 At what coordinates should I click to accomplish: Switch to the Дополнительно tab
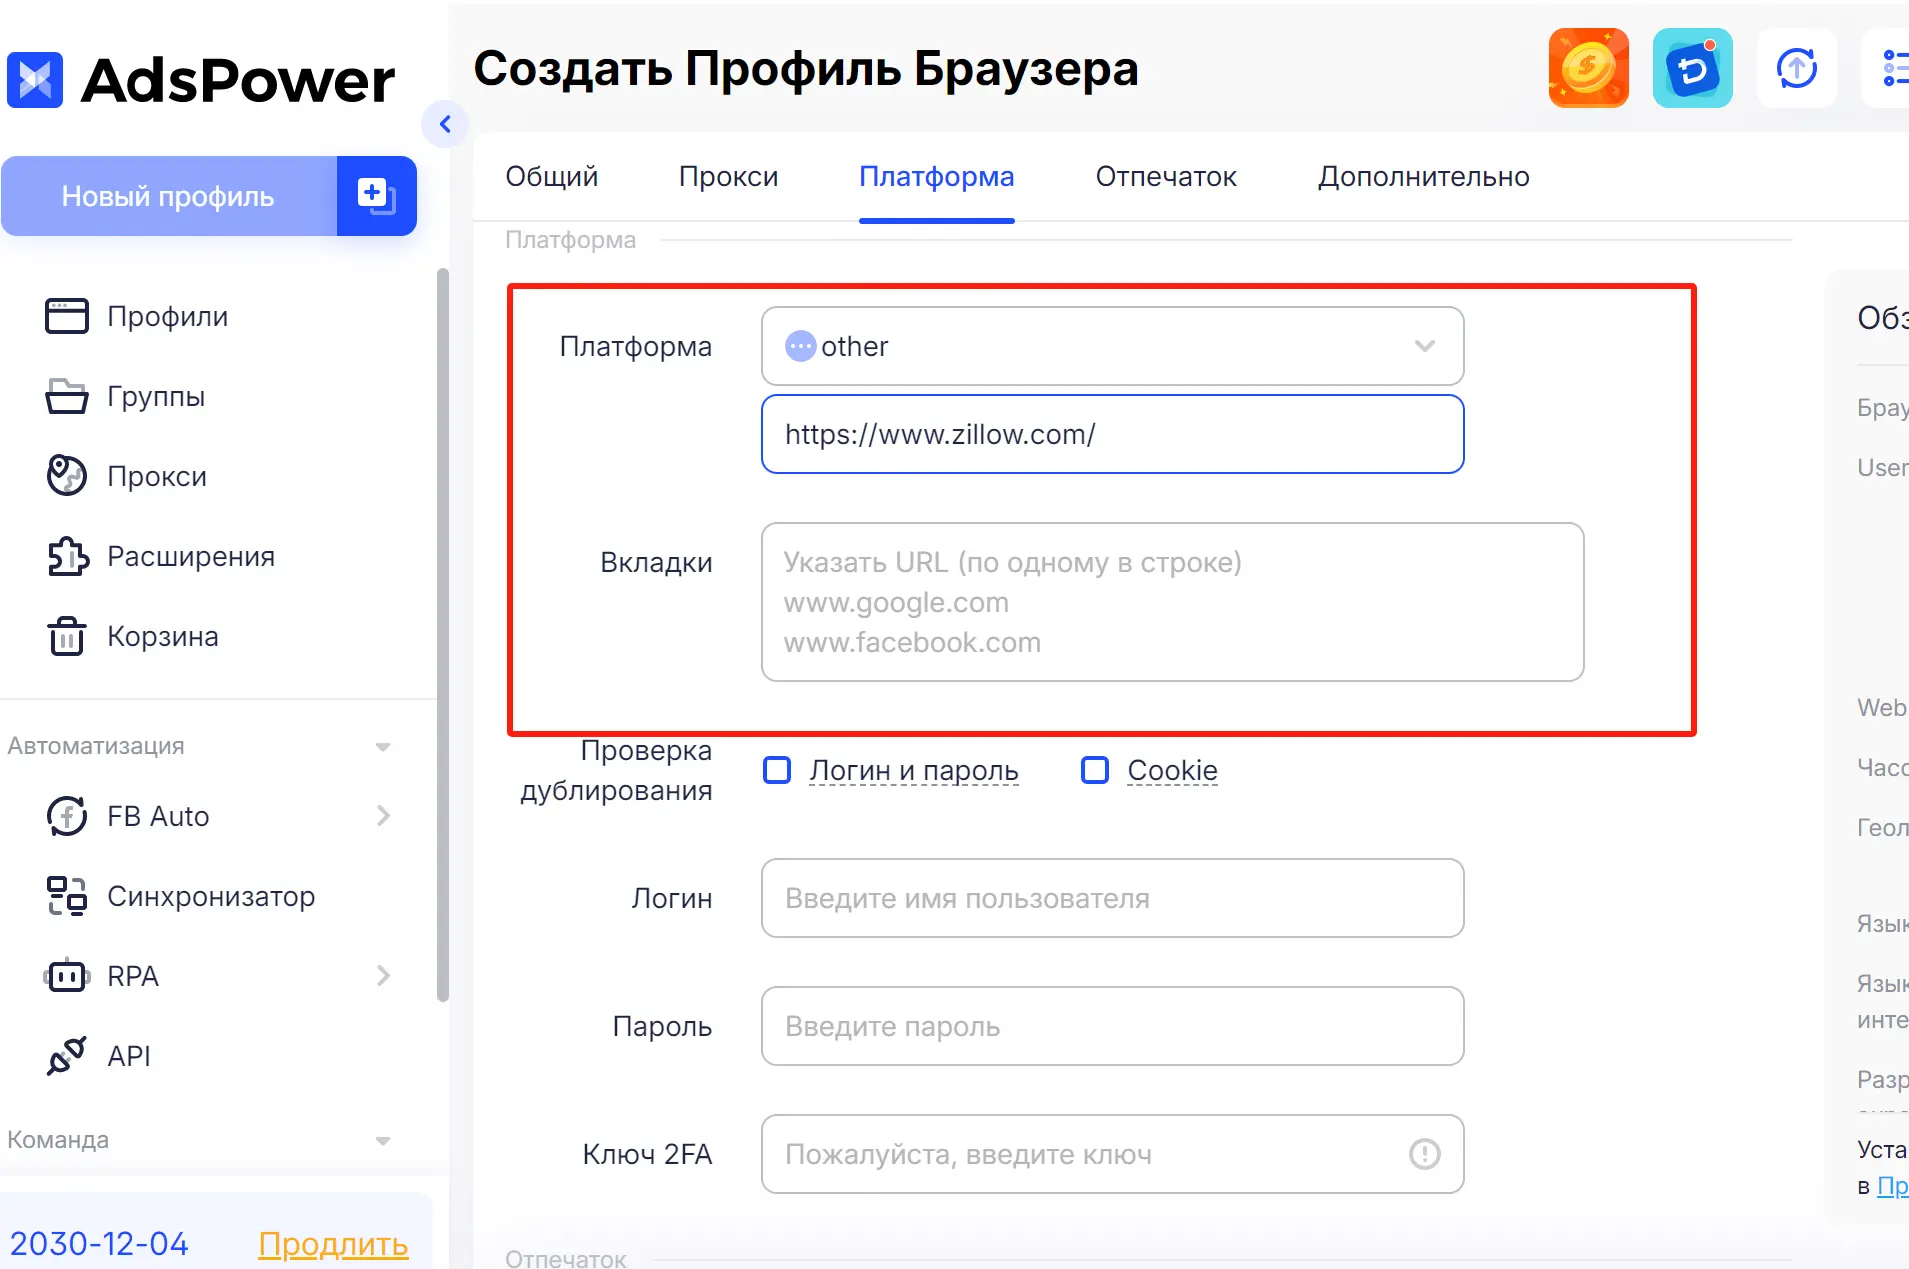point(1423,177)
